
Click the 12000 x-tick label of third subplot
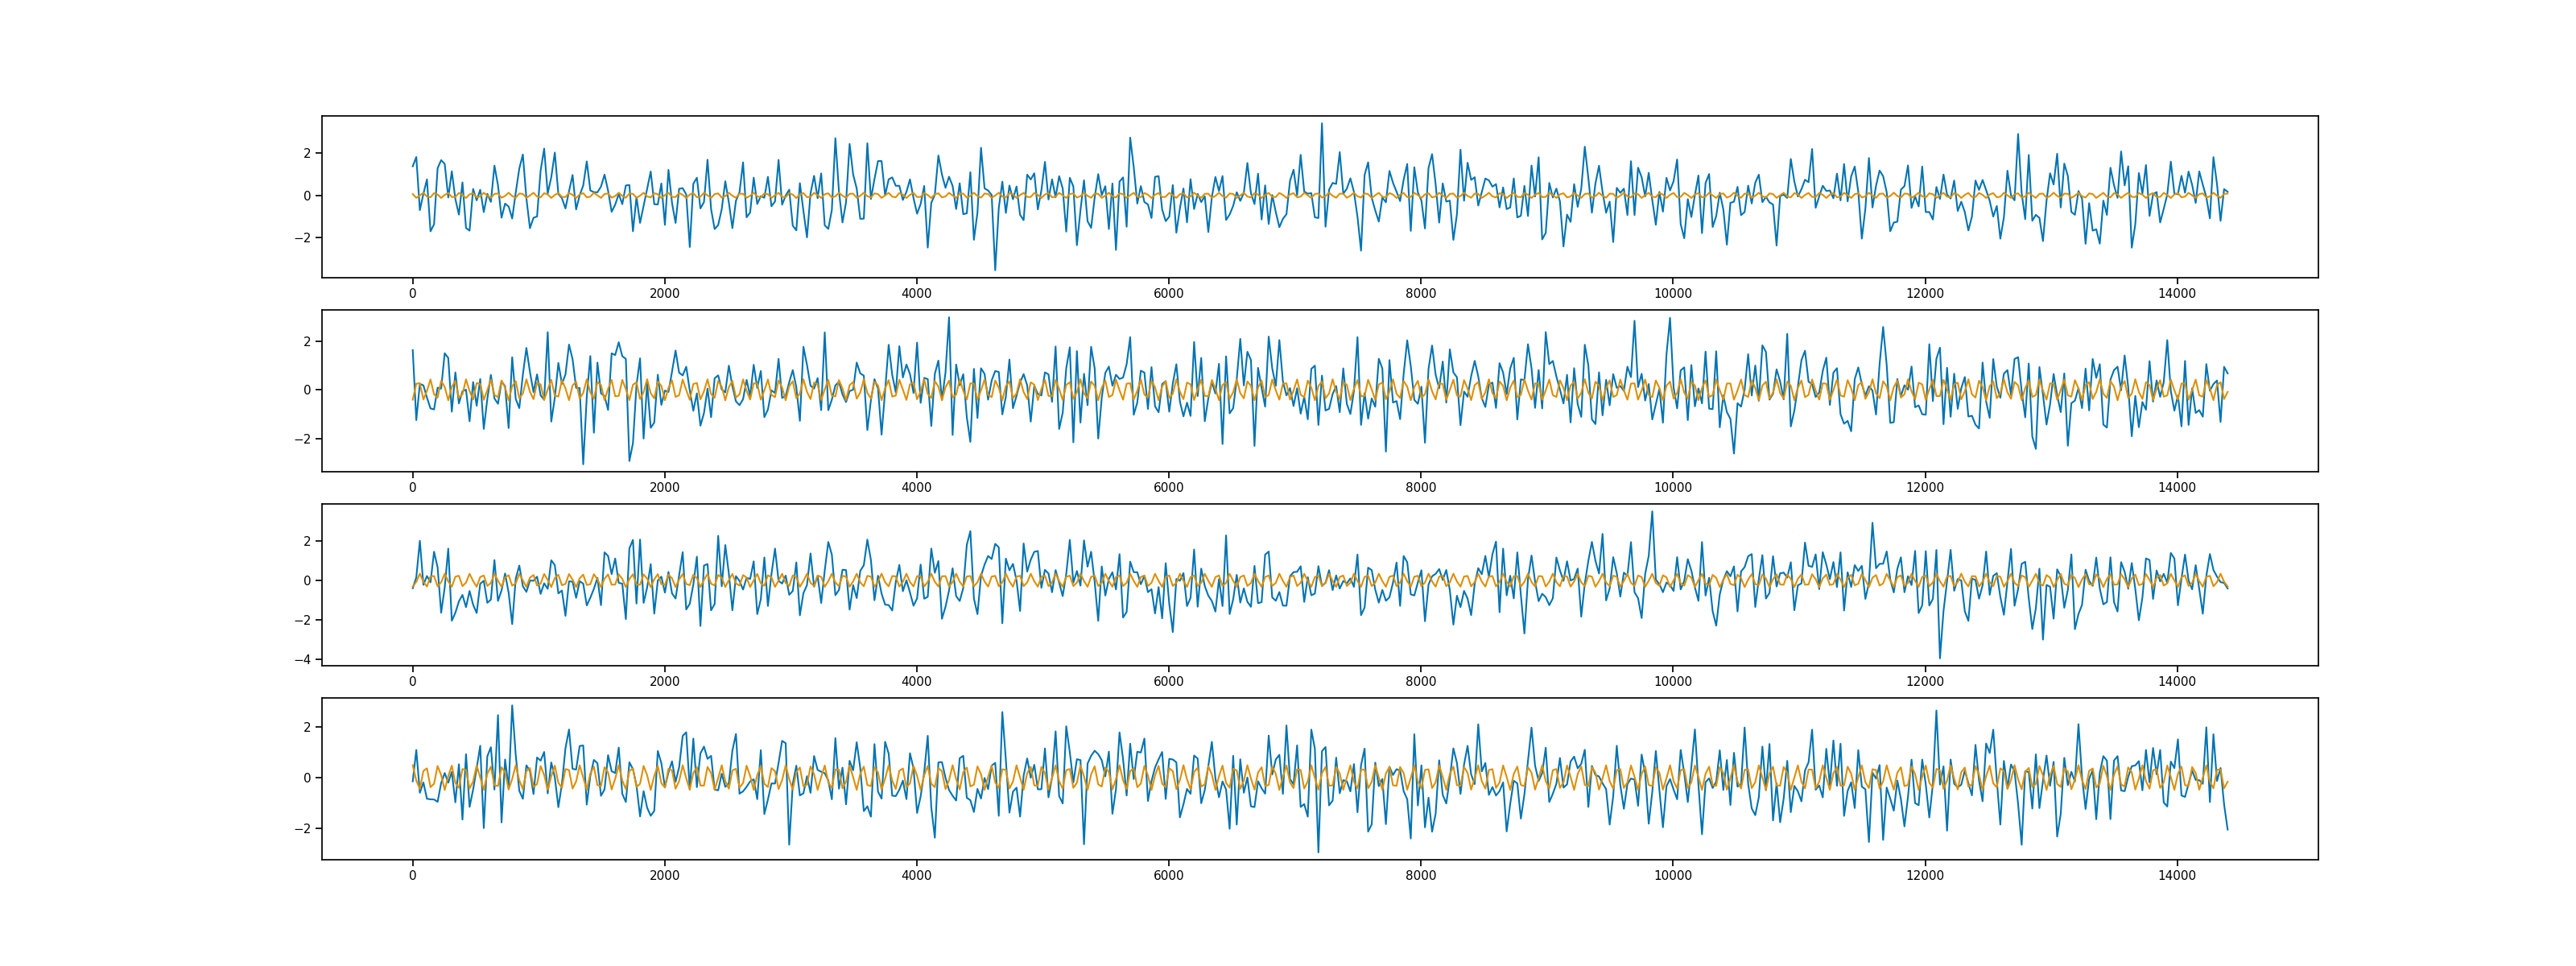pos(1925,682)
